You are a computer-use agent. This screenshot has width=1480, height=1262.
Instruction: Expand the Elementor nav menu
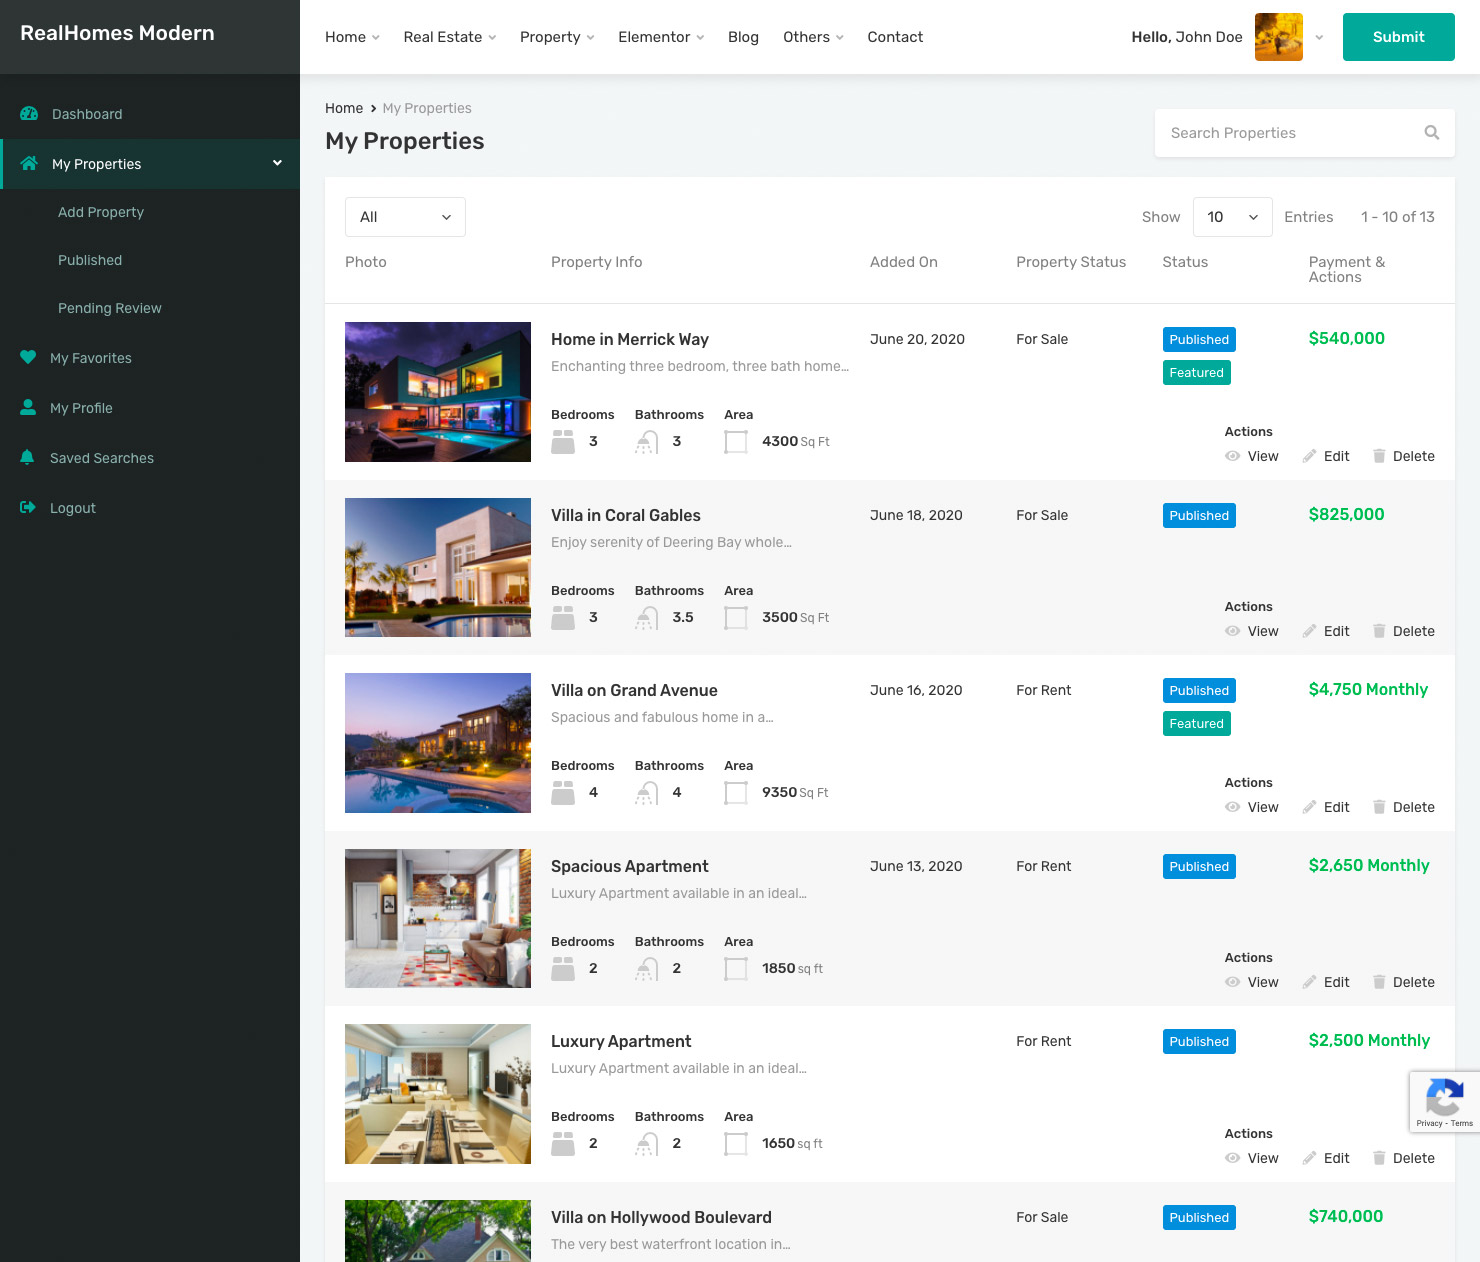pyautogui.click(x=661, y=37)
